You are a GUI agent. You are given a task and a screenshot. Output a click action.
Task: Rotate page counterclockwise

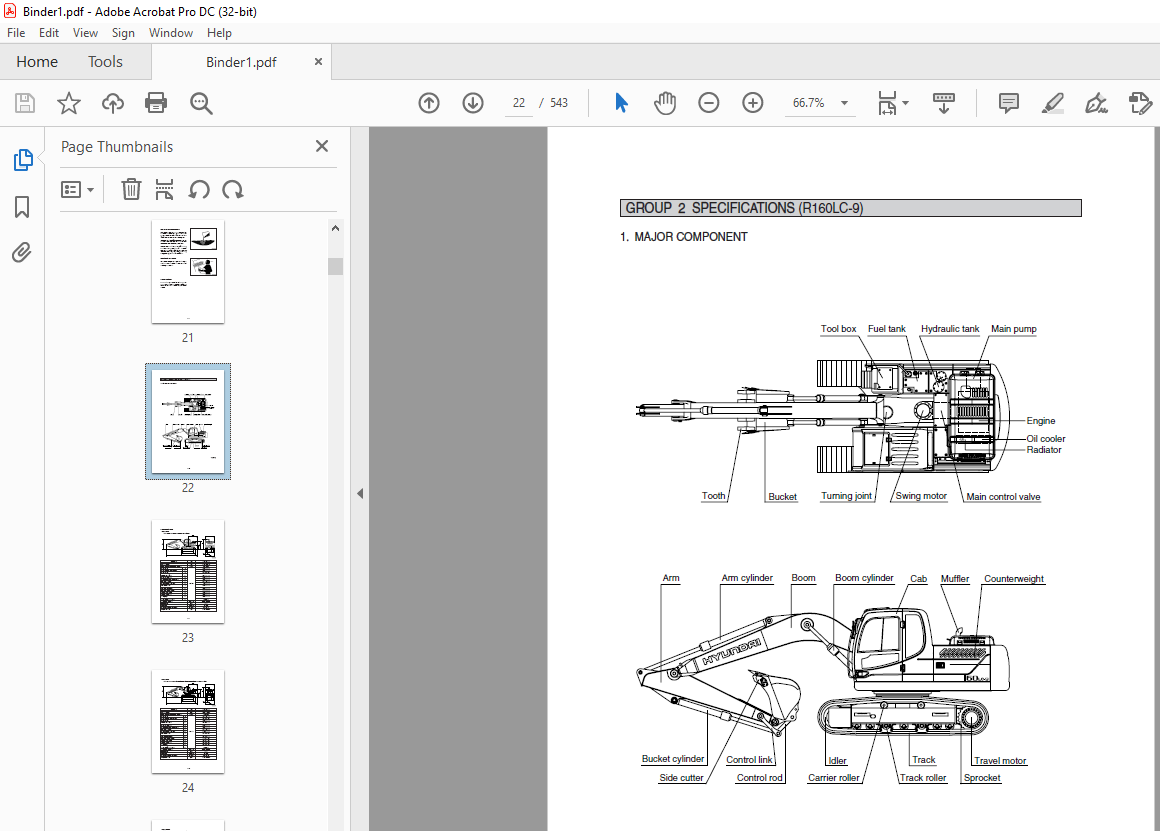tap(199, 190)
